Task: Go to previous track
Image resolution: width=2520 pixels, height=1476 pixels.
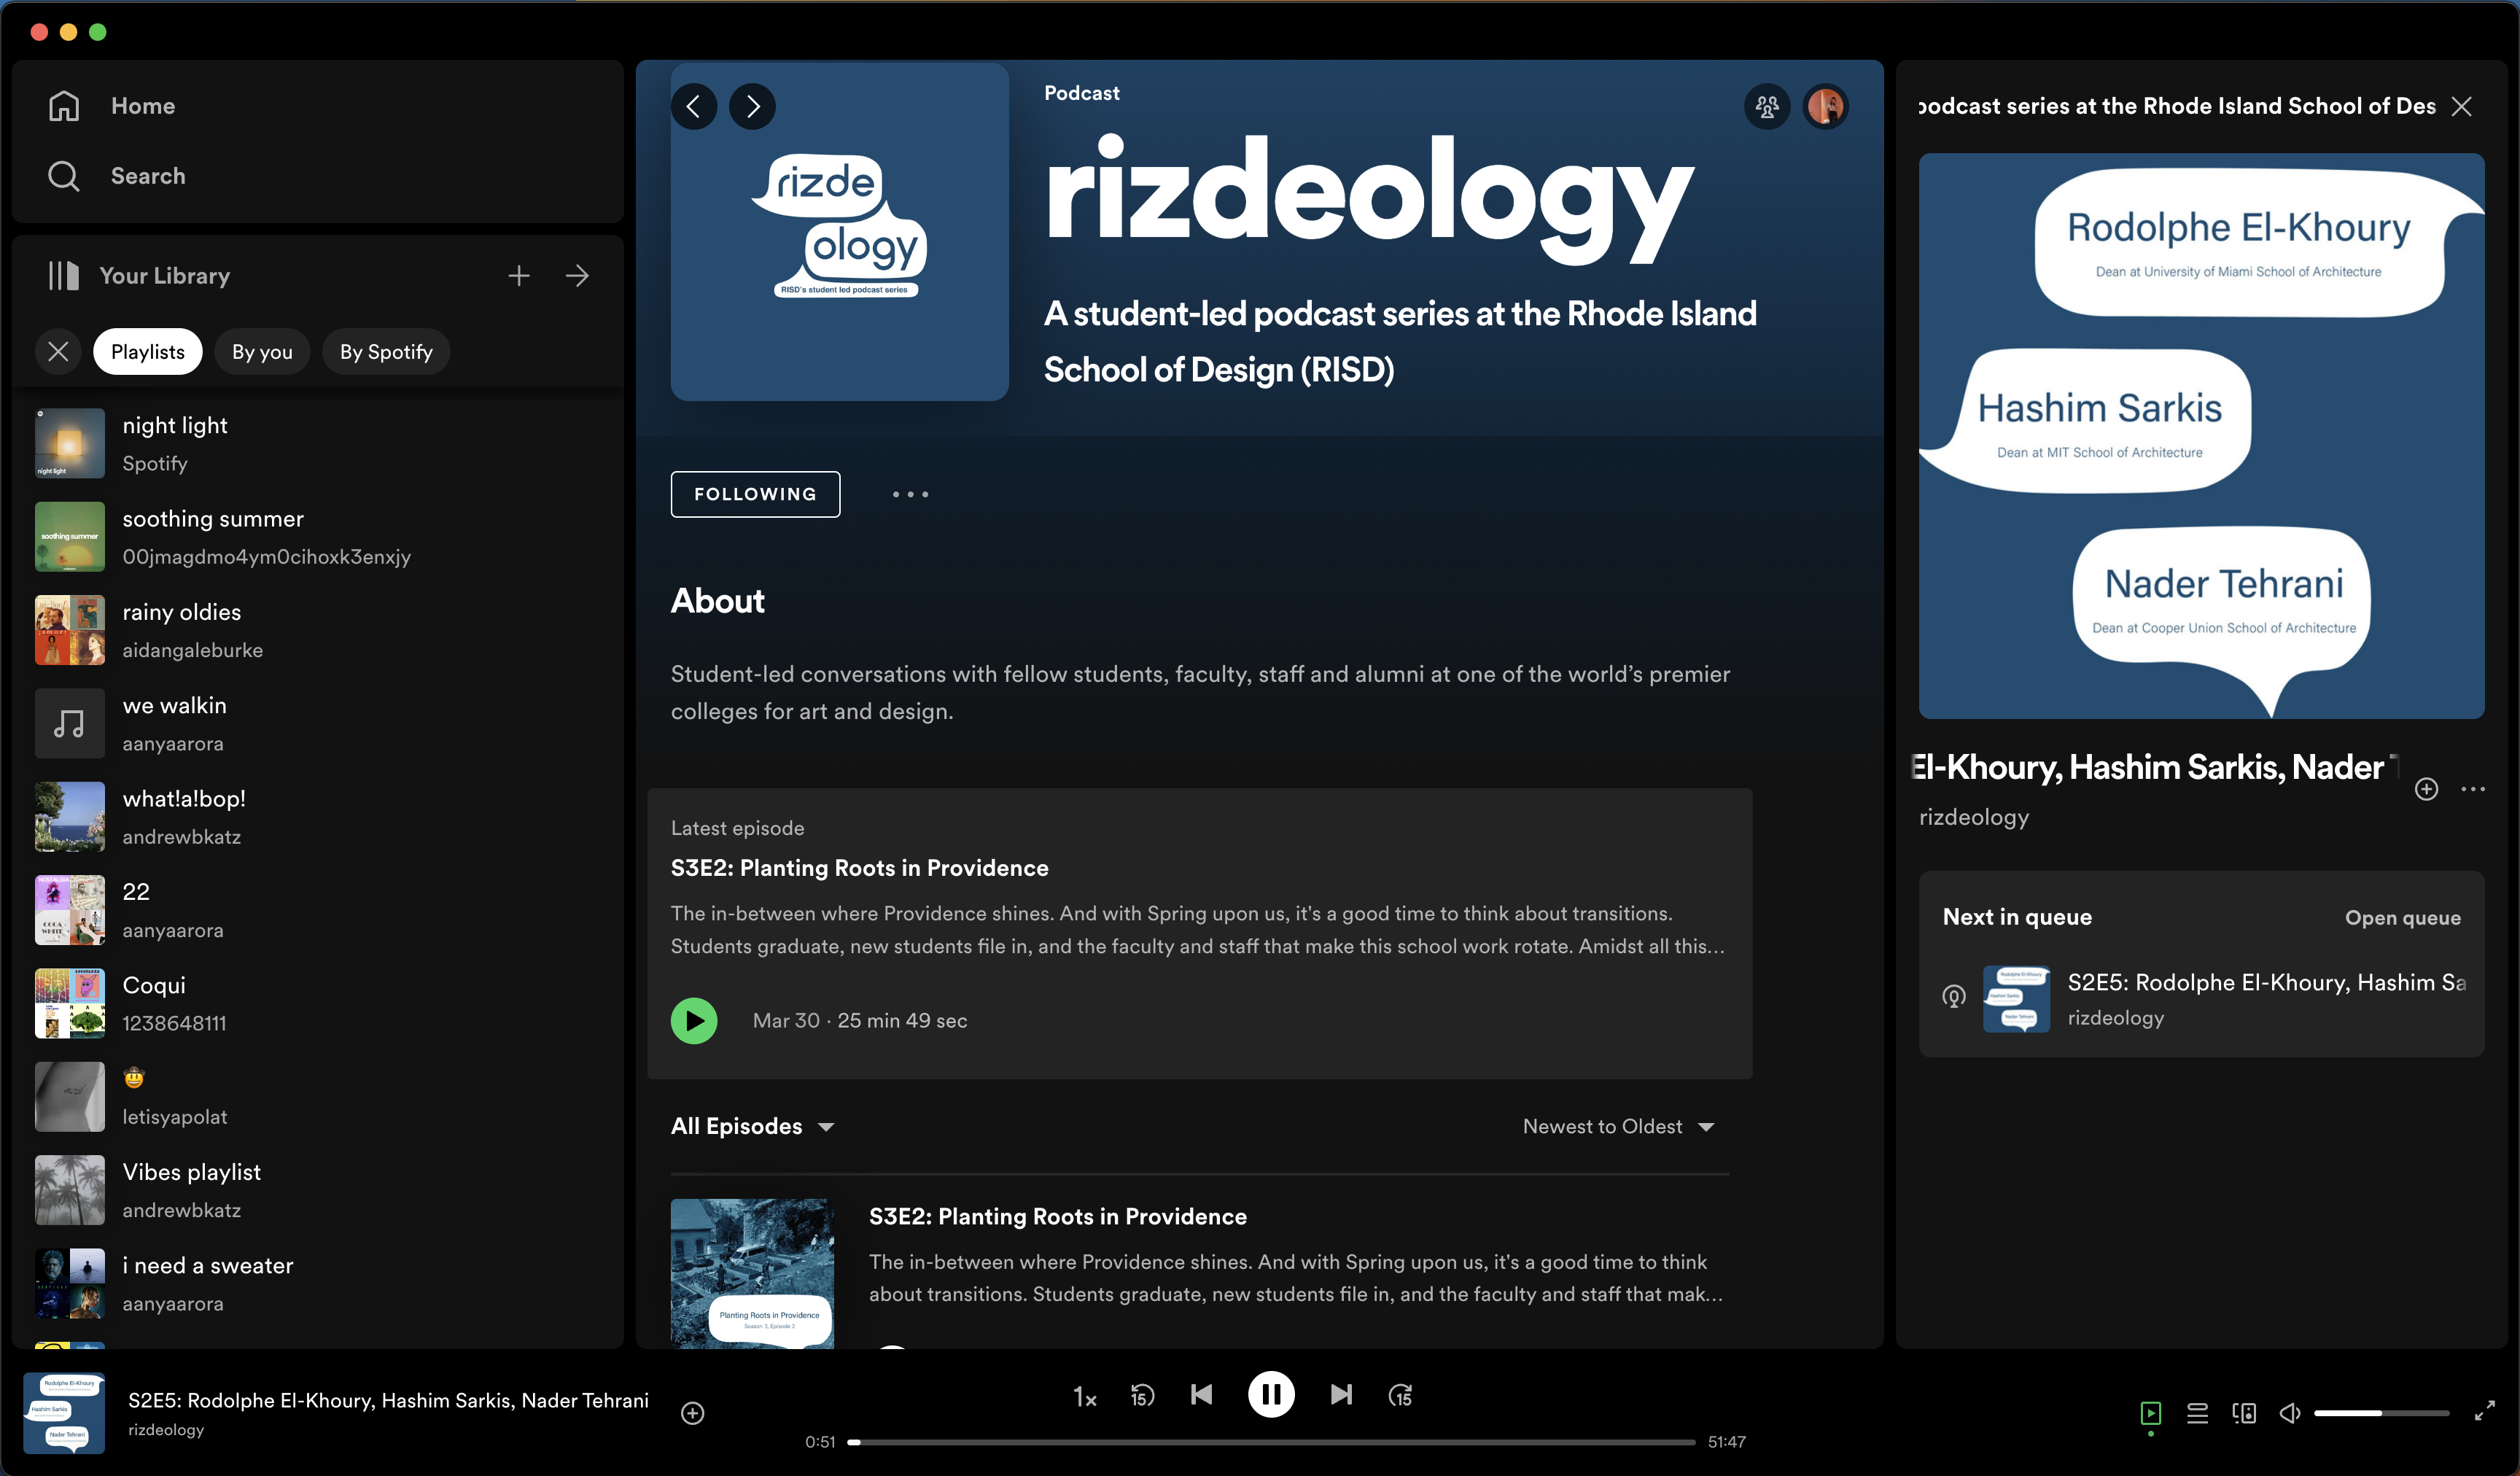Action: [x=1202, y=1395]
